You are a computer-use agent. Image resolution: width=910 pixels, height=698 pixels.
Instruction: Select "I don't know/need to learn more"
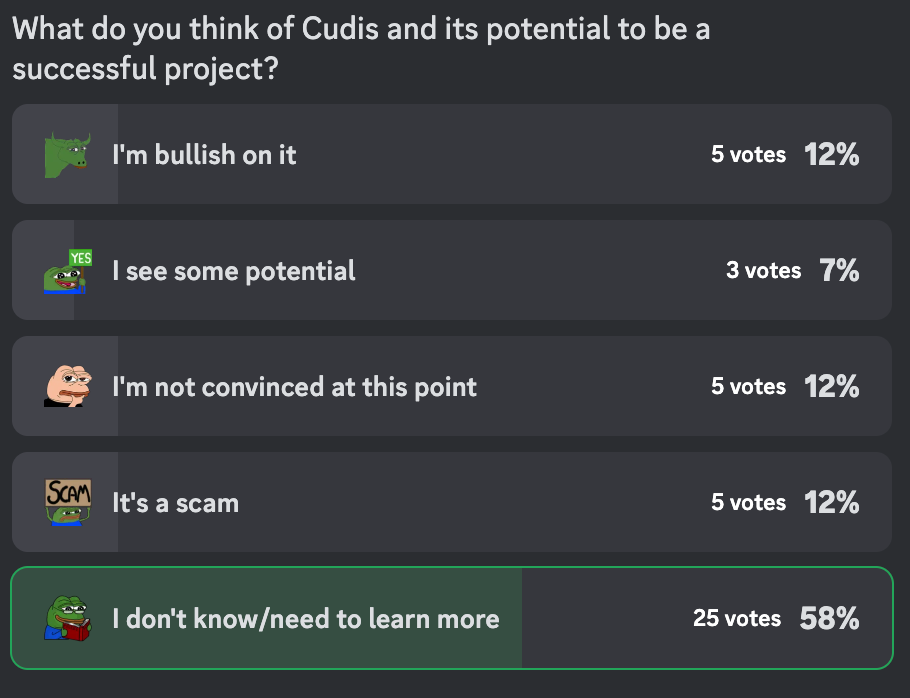(x=305, y=618)
